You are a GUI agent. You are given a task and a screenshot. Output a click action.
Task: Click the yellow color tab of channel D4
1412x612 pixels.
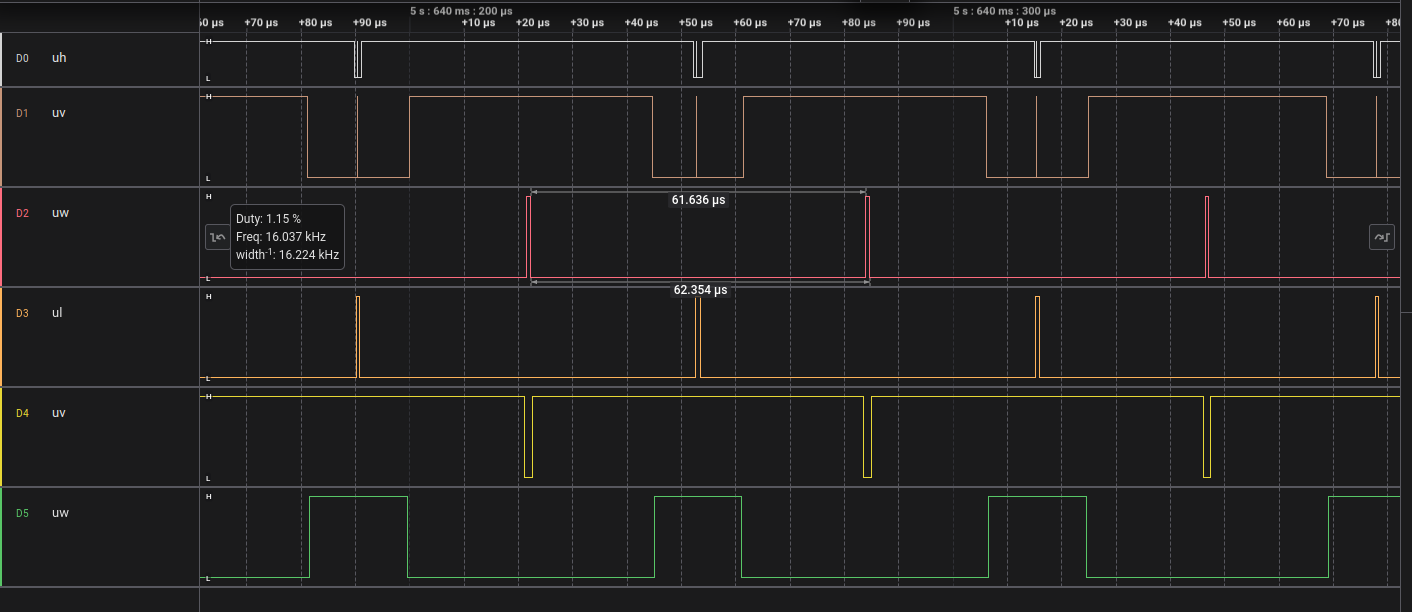pyautogui.click(x=3, y=437)
